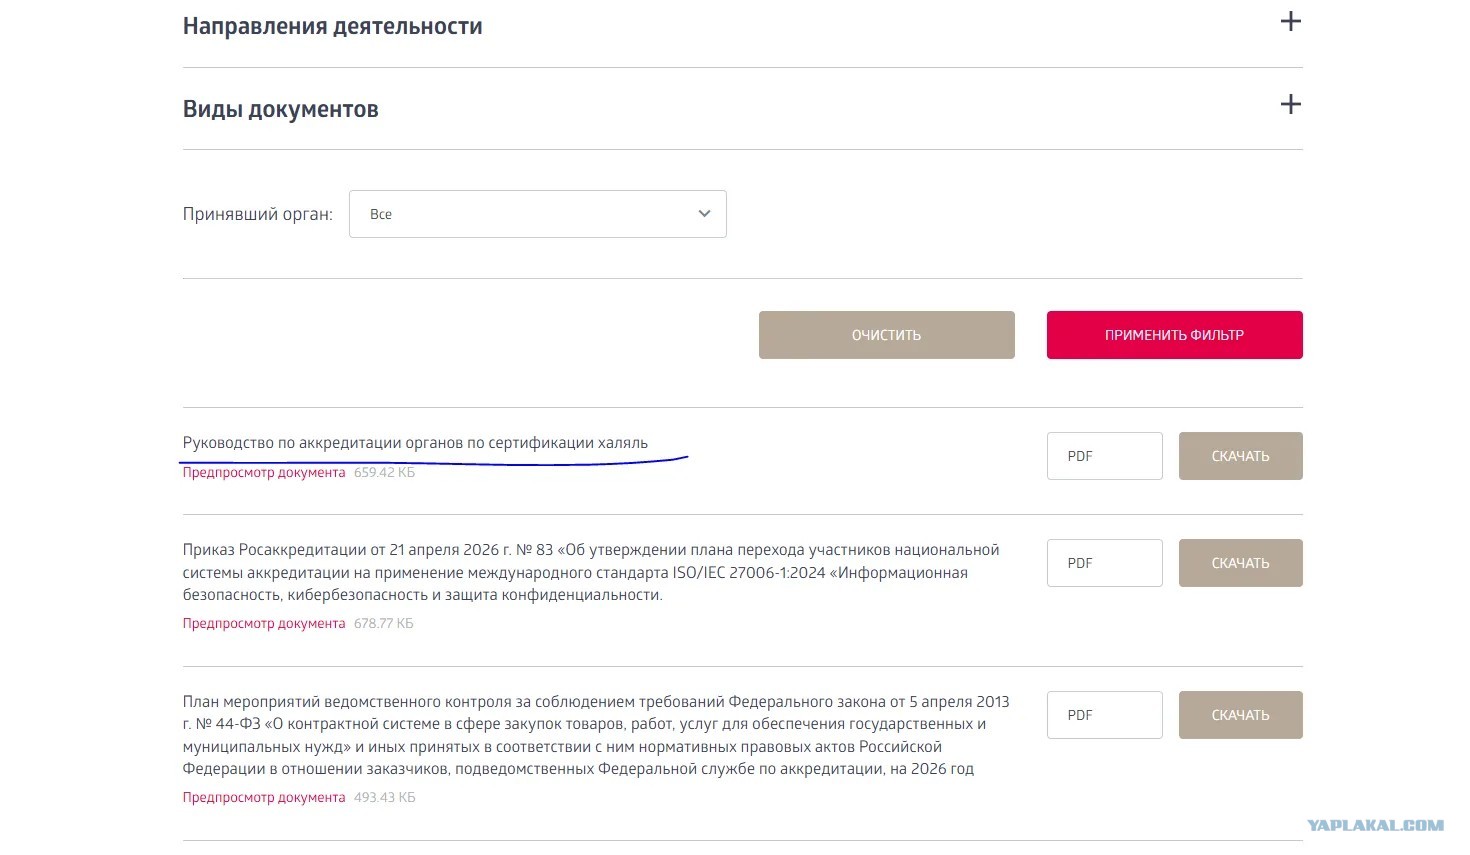Viewport: 1470px width, 855px height.
Task: Expand the Направления деятельности section heading
Action: 332,27
